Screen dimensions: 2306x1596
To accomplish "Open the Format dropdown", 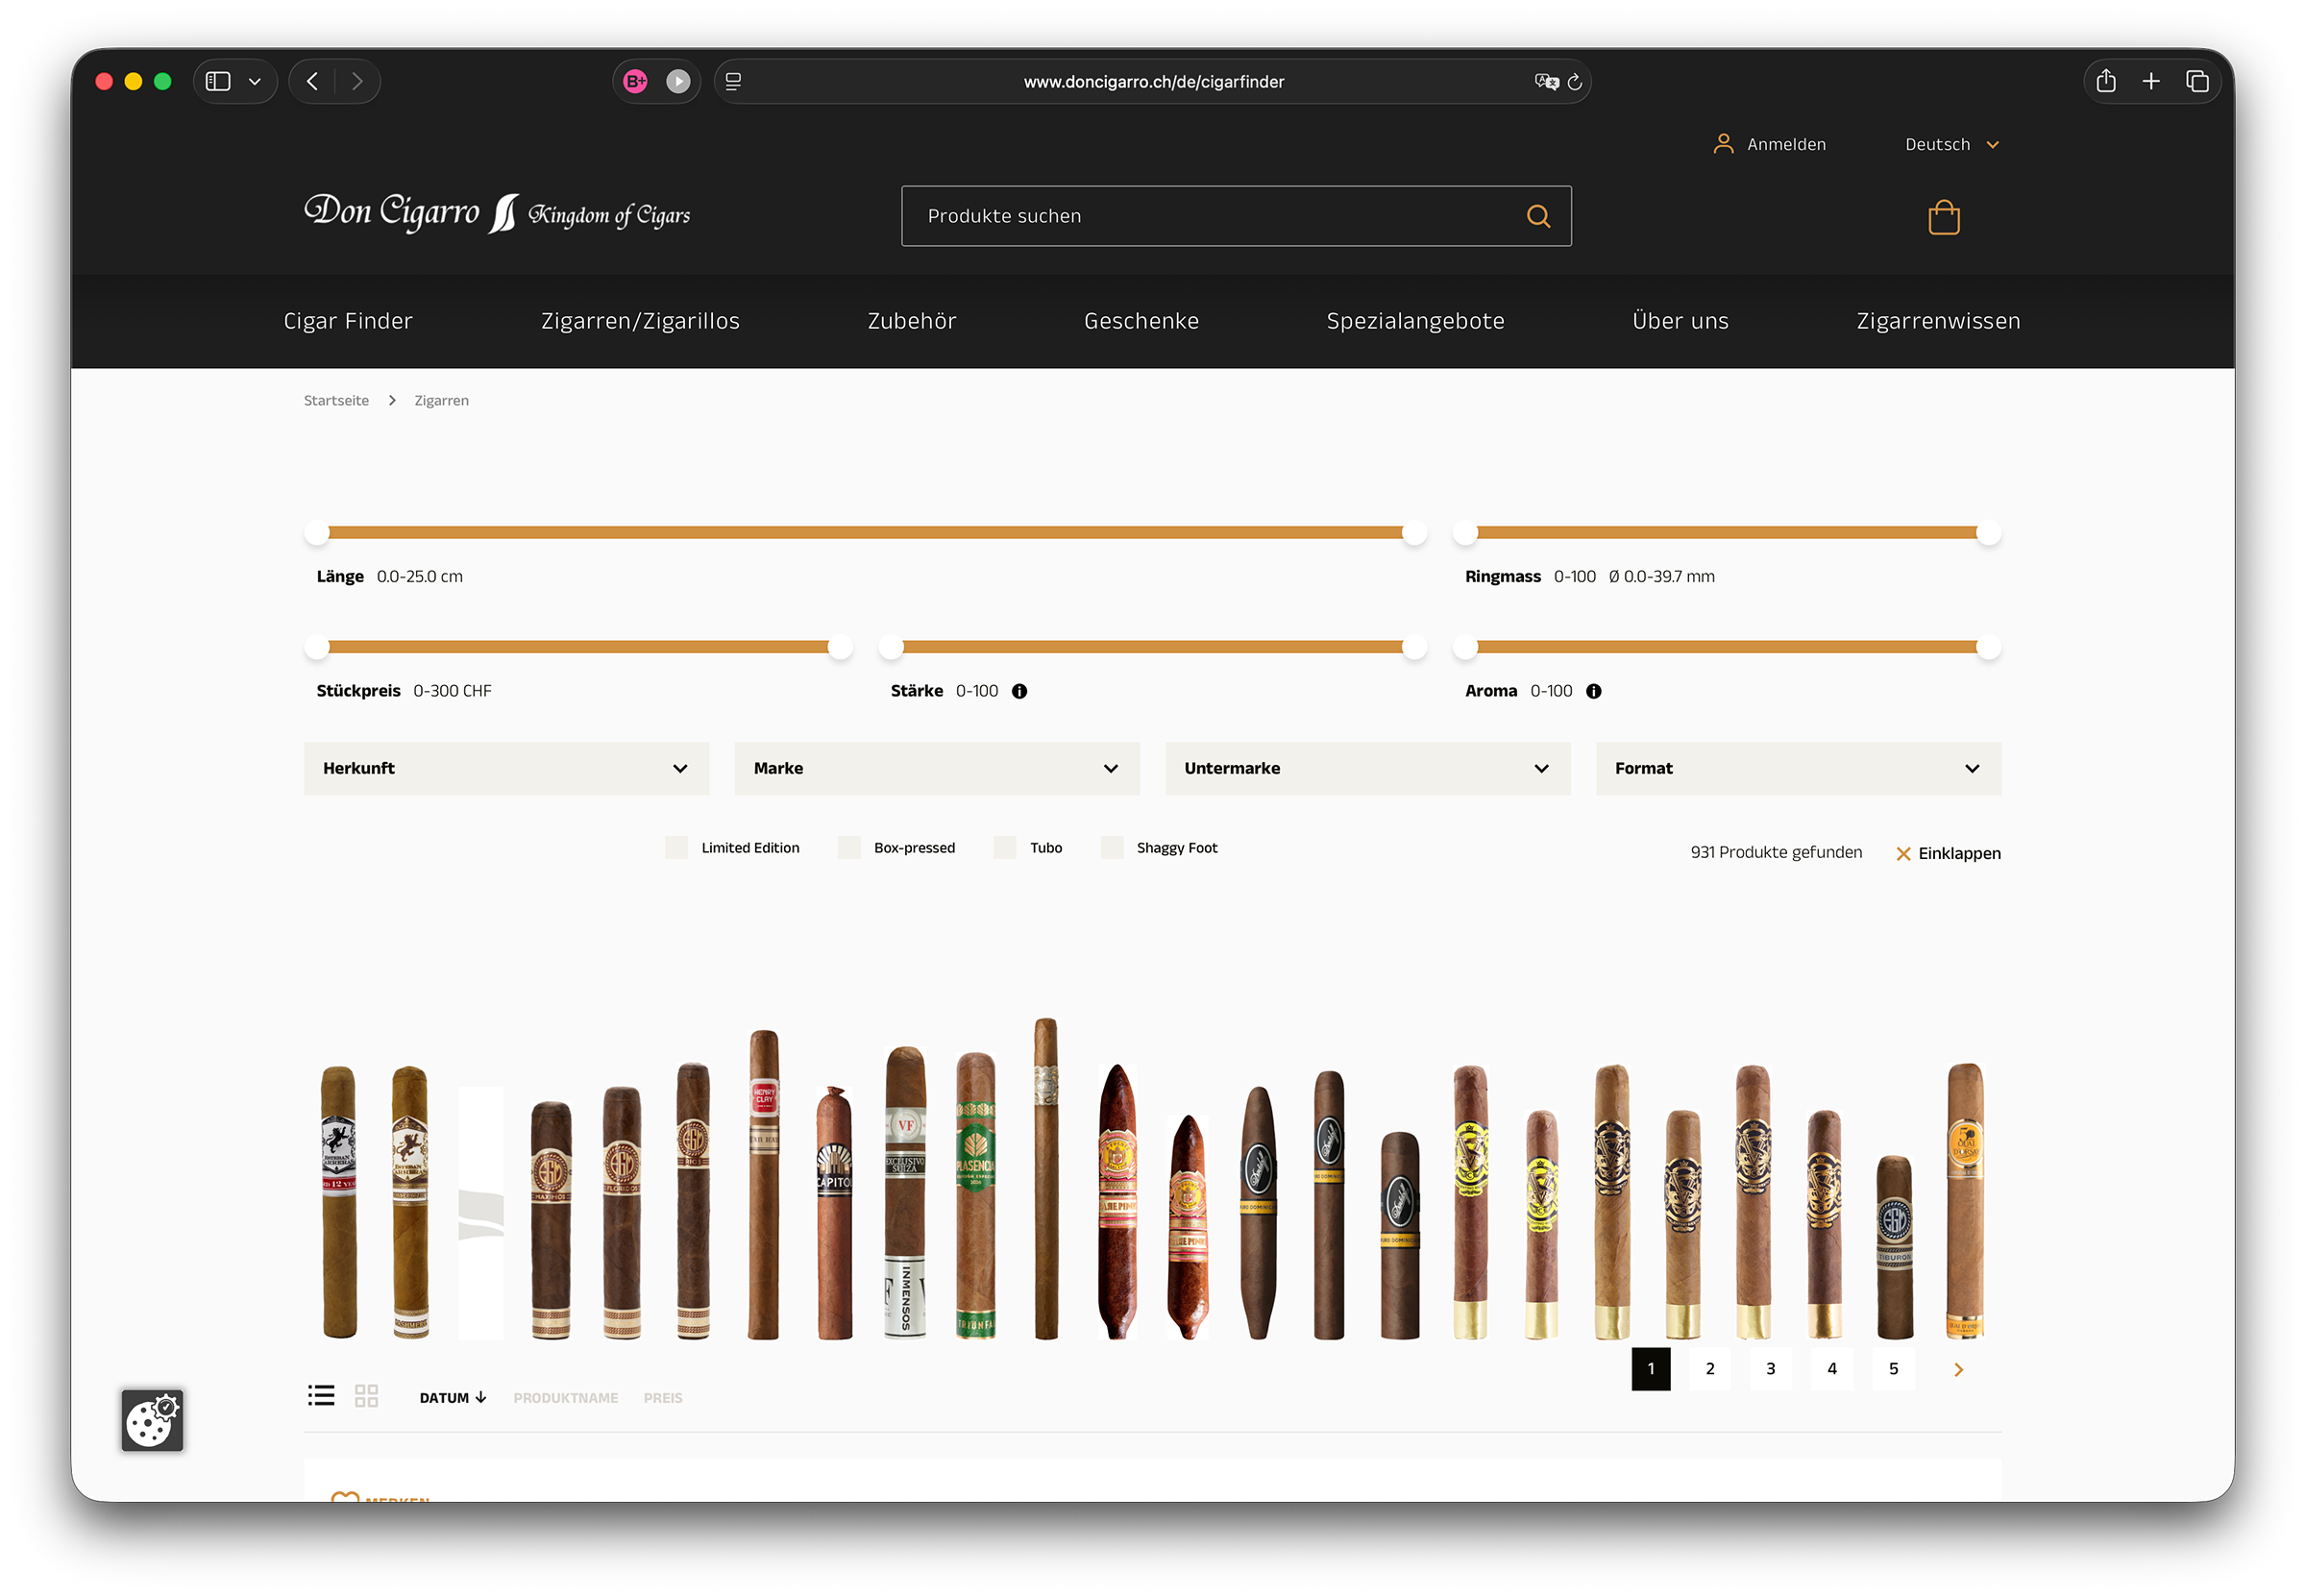I will pos(1799,768).
